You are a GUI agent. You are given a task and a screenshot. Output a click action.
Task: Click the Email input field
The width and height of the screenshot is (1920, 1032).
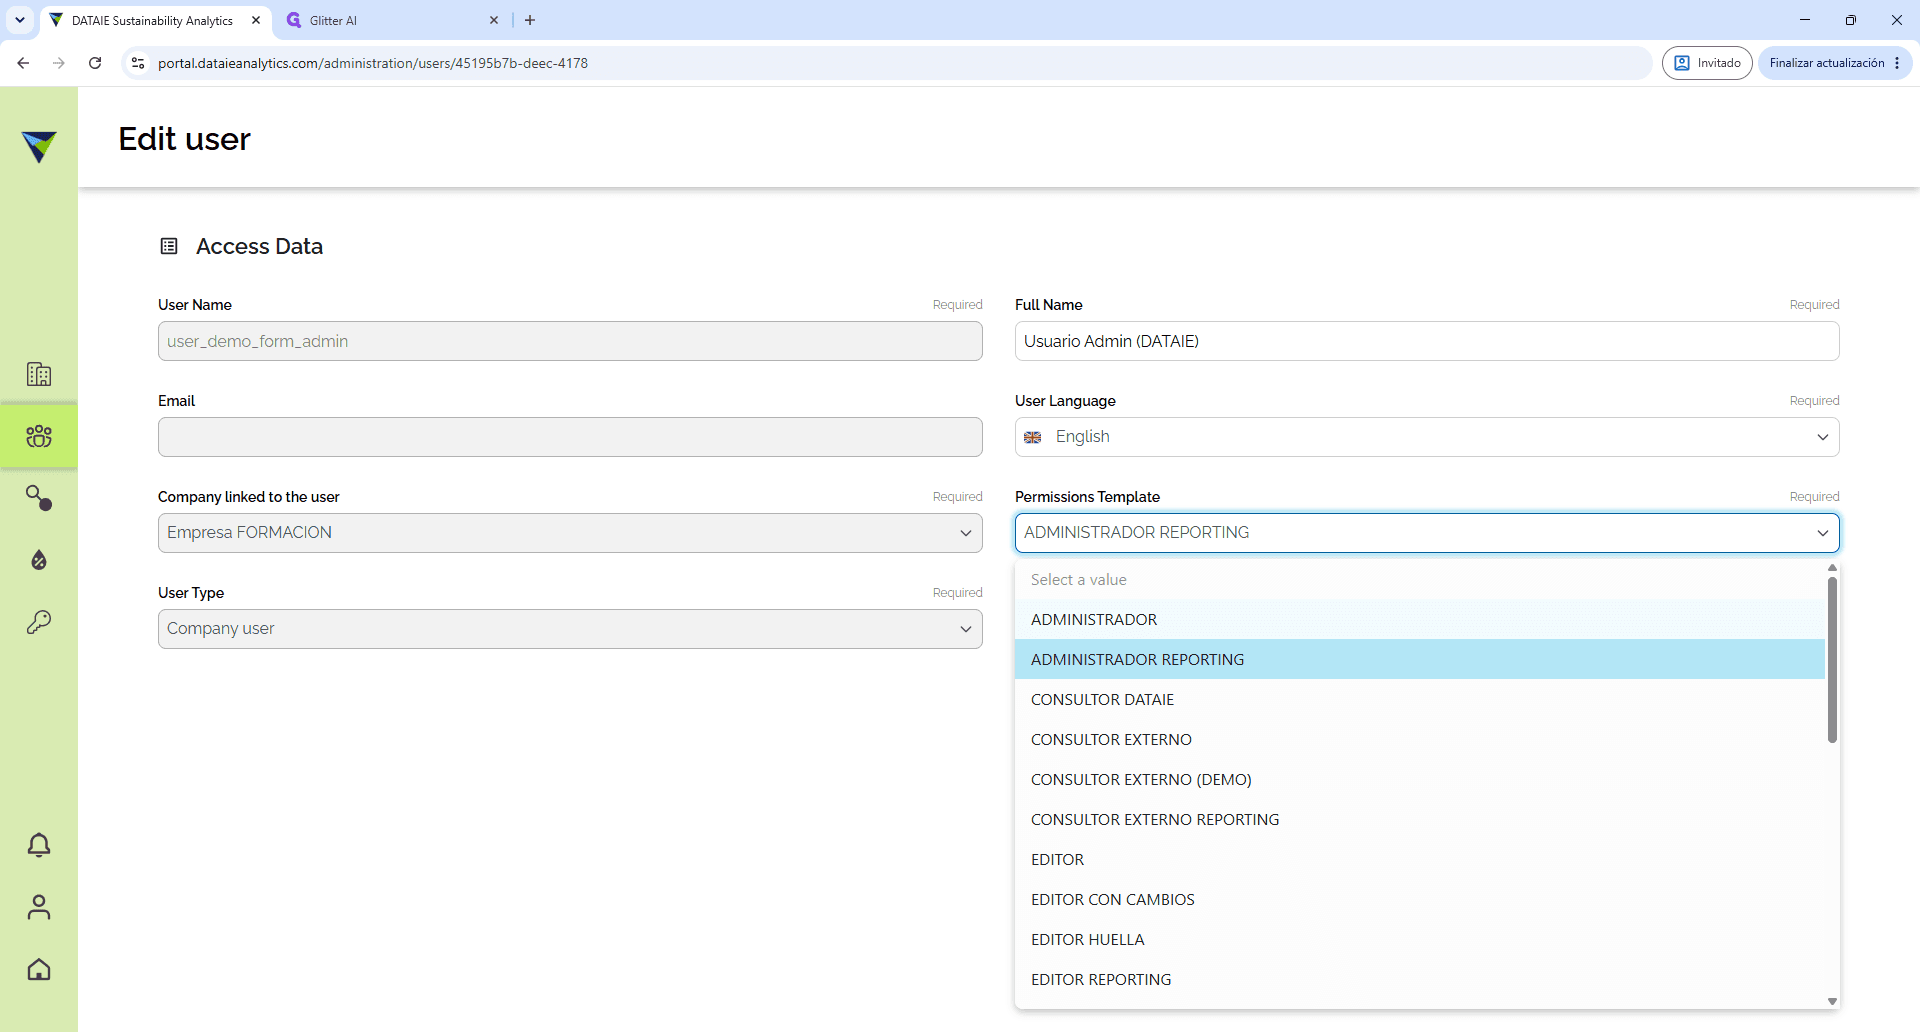tap(570, 437)
